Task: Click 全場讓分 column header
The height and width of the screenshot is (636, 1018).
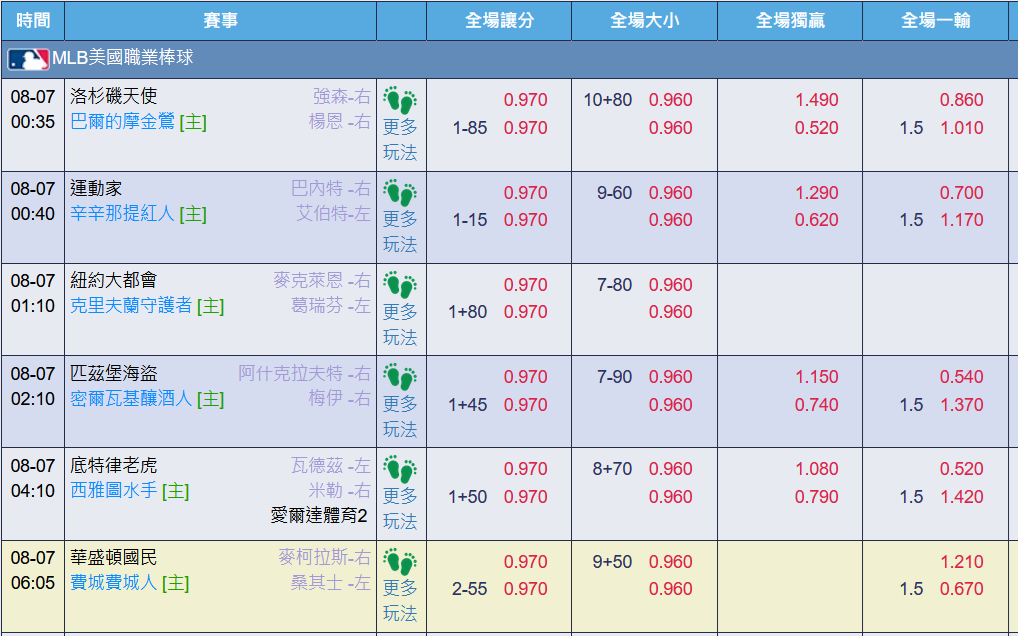Action: (x=499, y=21)
